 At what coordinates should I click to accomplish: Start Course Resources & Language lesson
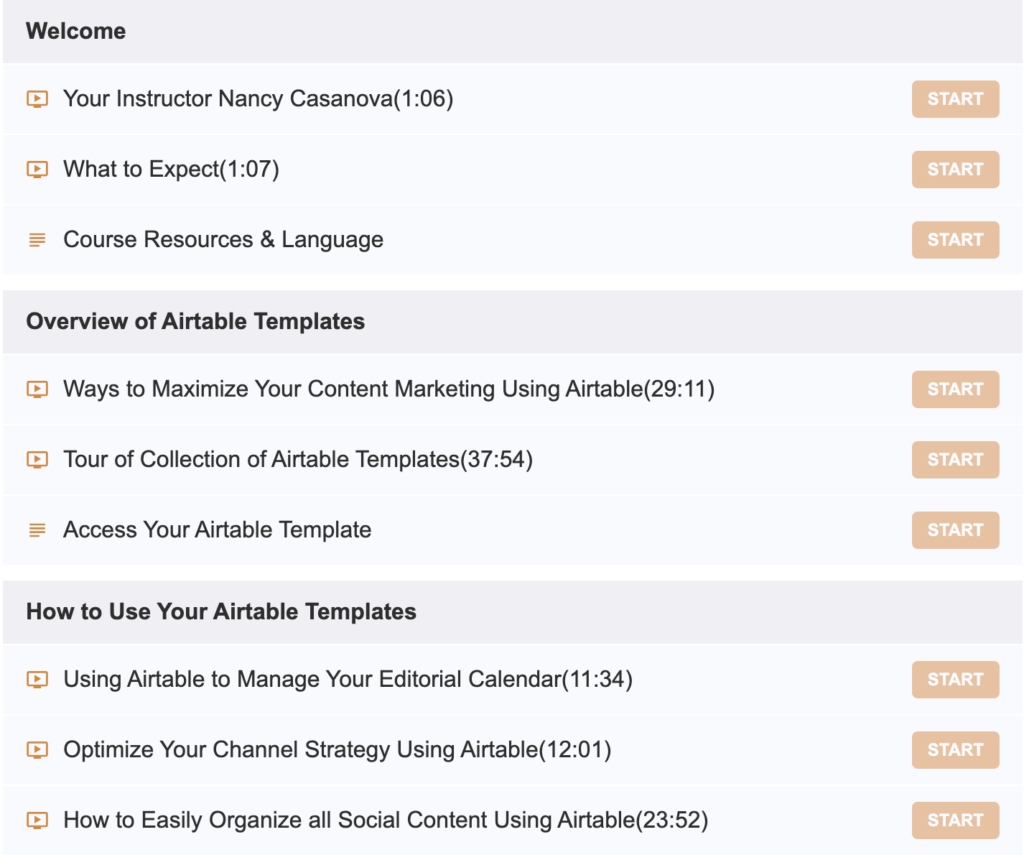point(955,240)
